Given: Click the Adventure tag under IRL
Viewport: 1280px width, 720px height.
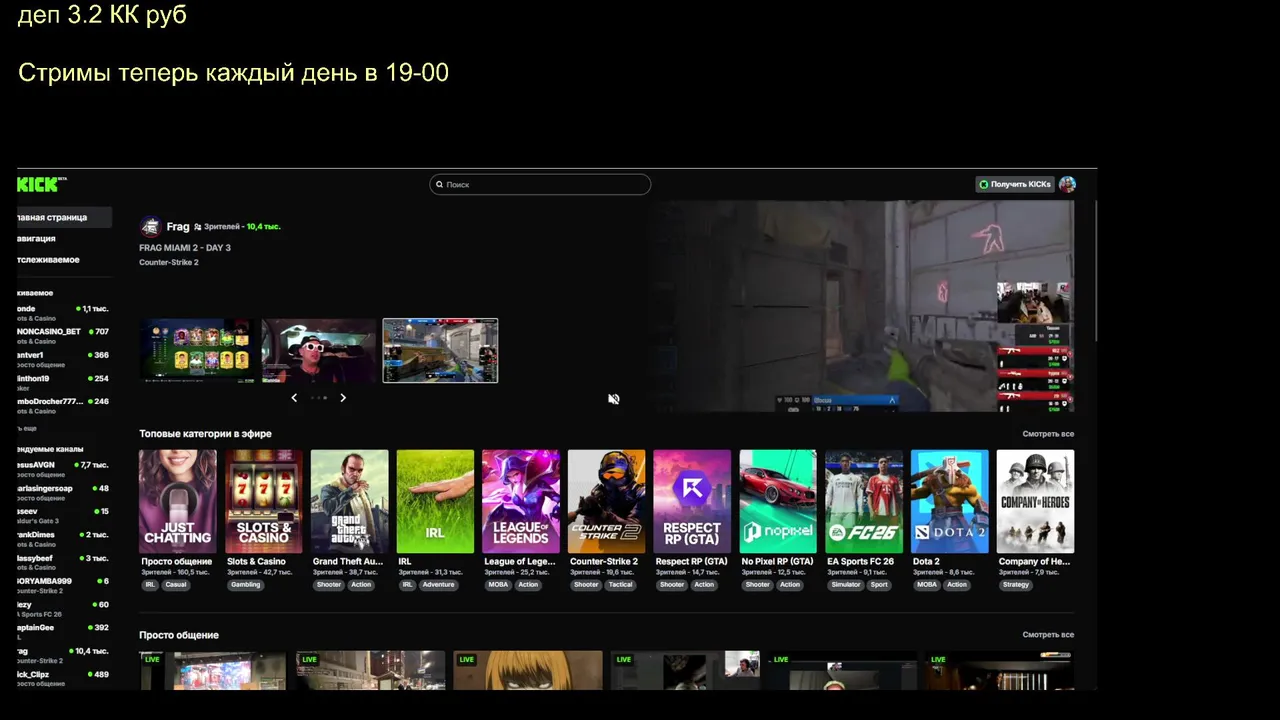Looking at the screenshot, I should click(438, 585).
